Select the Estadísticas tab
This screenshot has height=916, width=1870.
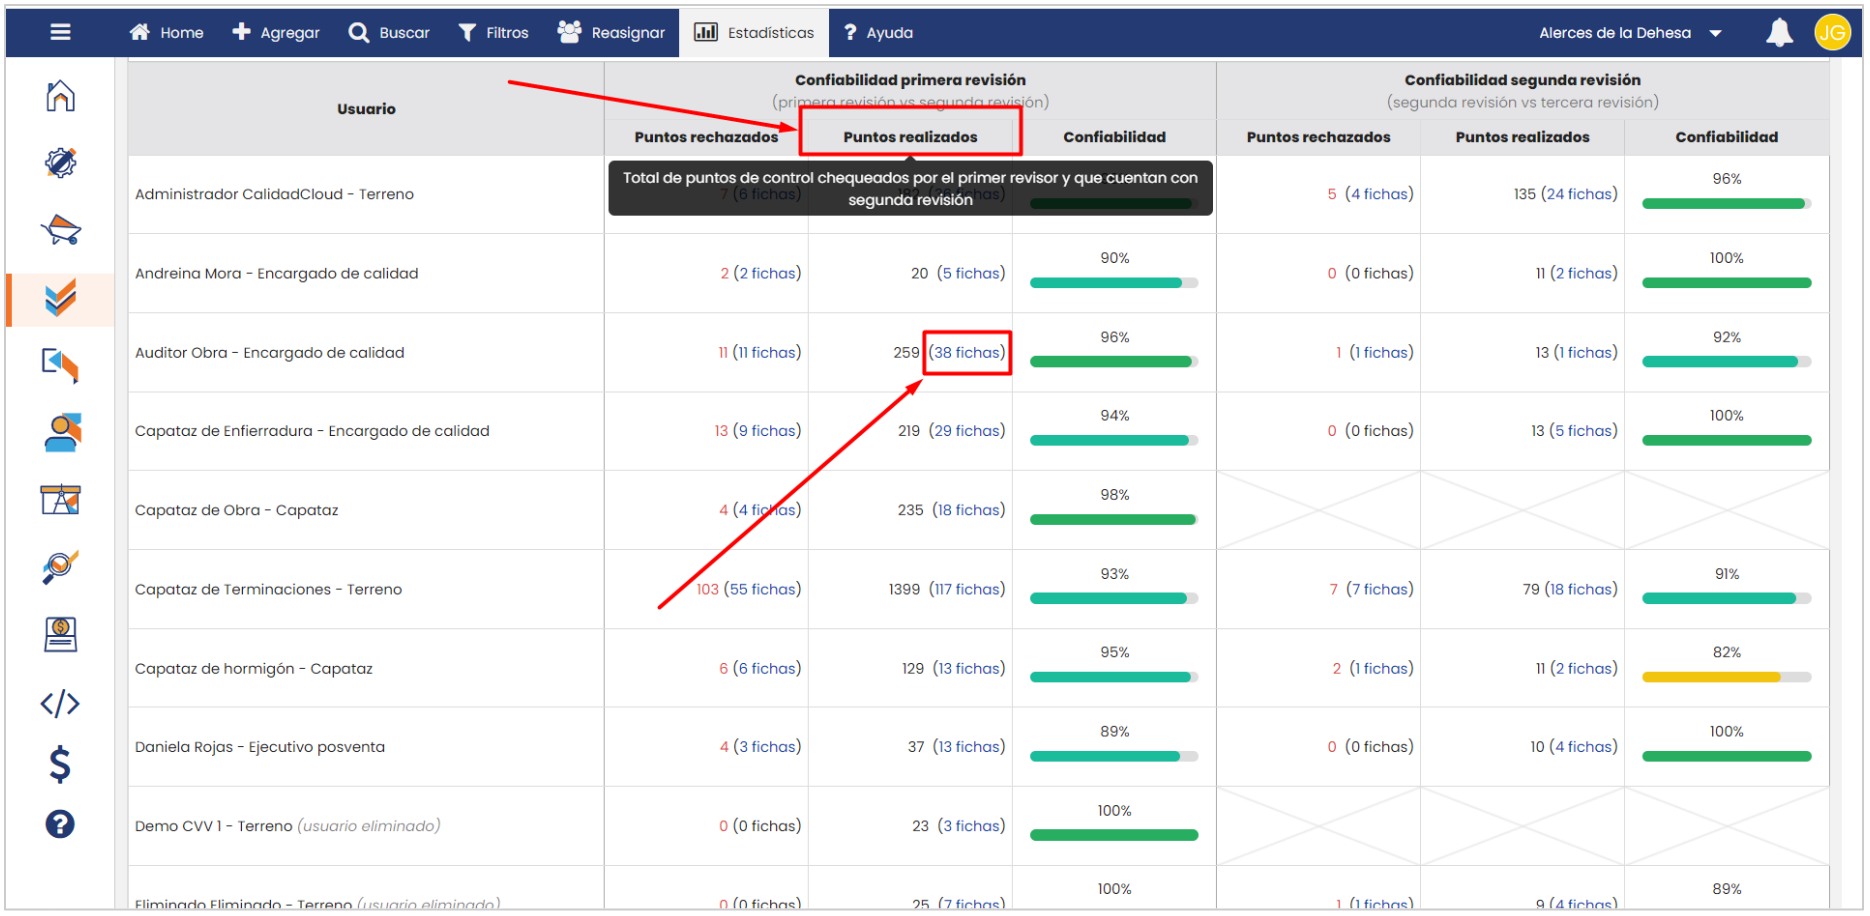754,33
